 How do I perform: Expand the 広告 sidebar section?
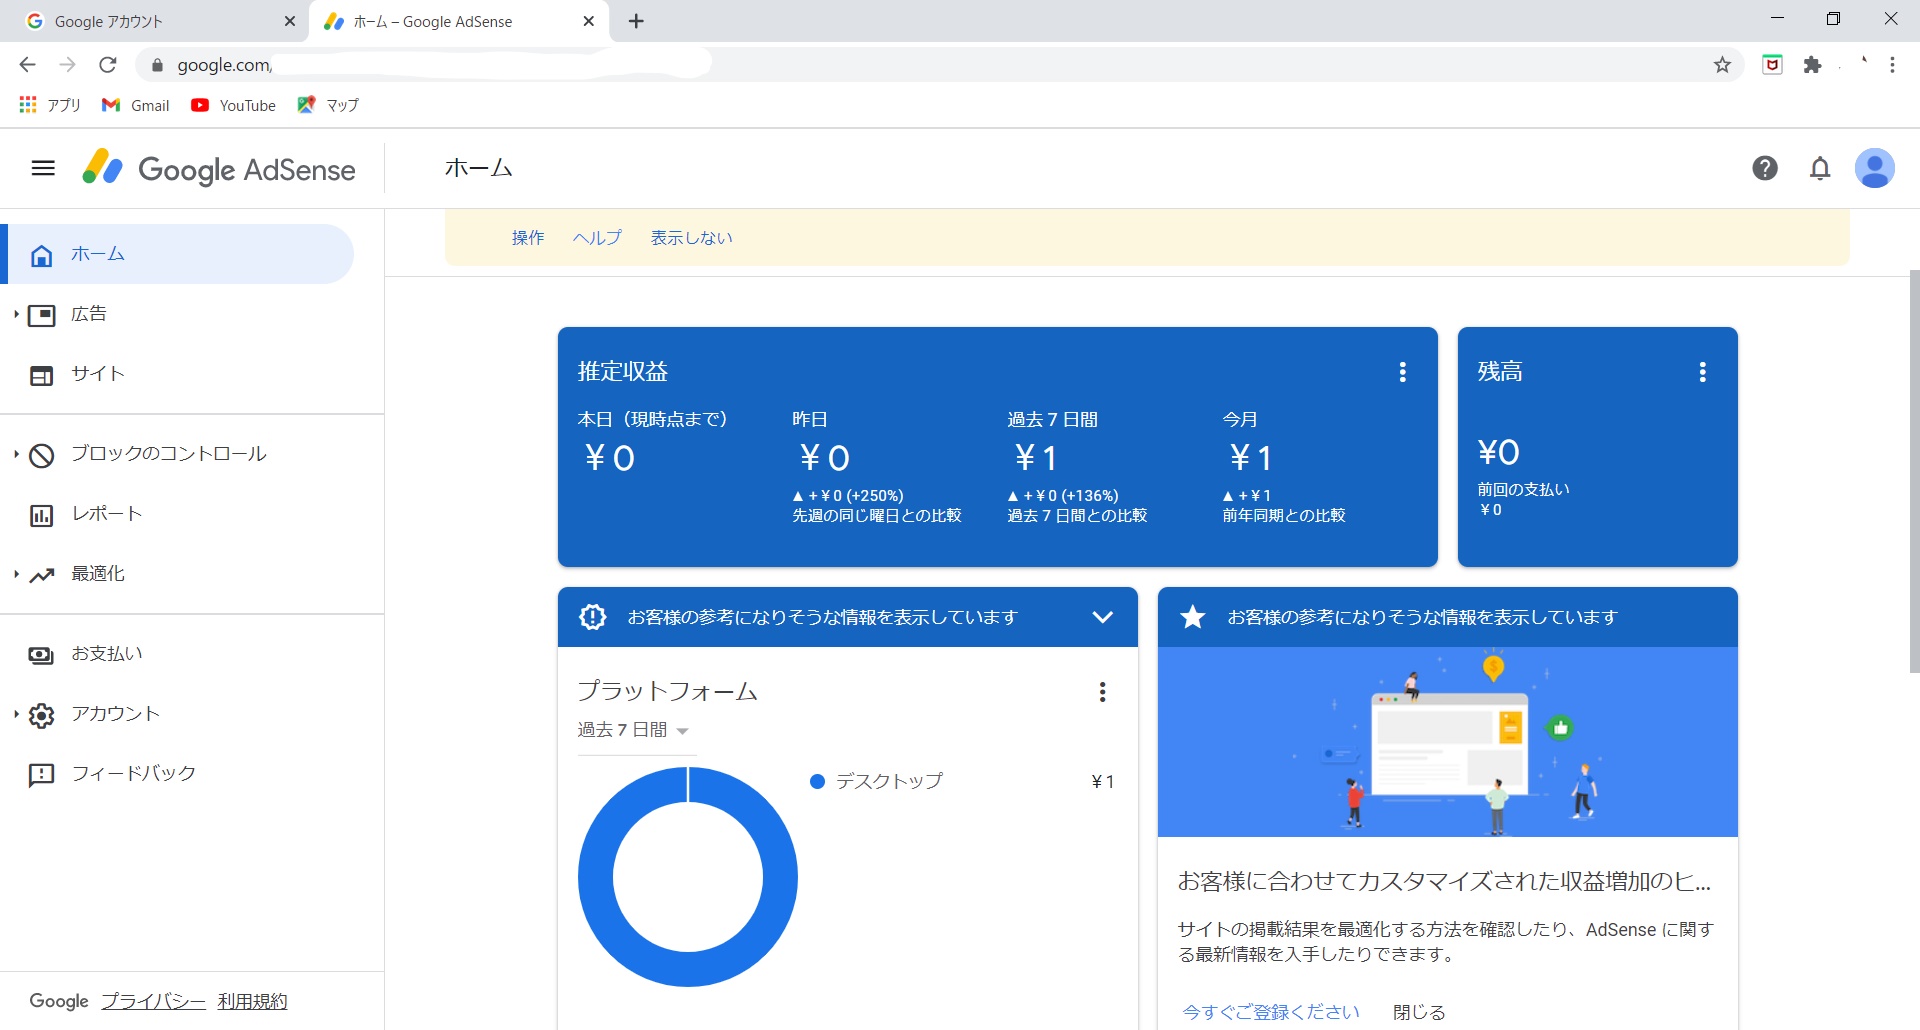click(88, 314)
